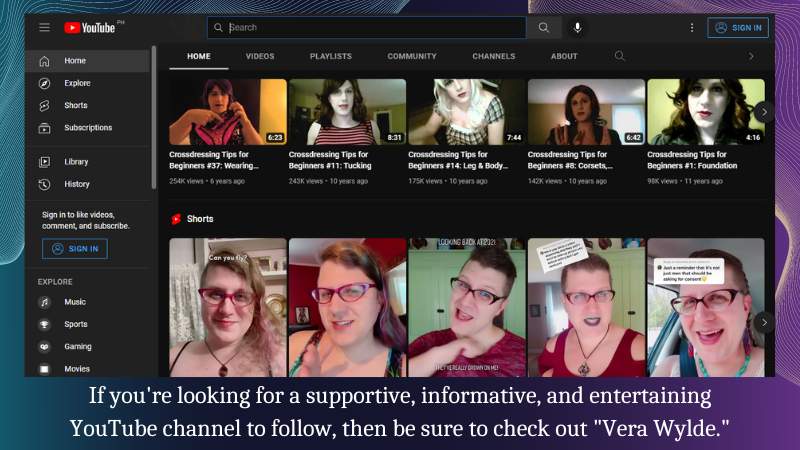This screenshot has width=800, height=450.
Task: Open the hamburger guide menu
Action: click(44, 28)
